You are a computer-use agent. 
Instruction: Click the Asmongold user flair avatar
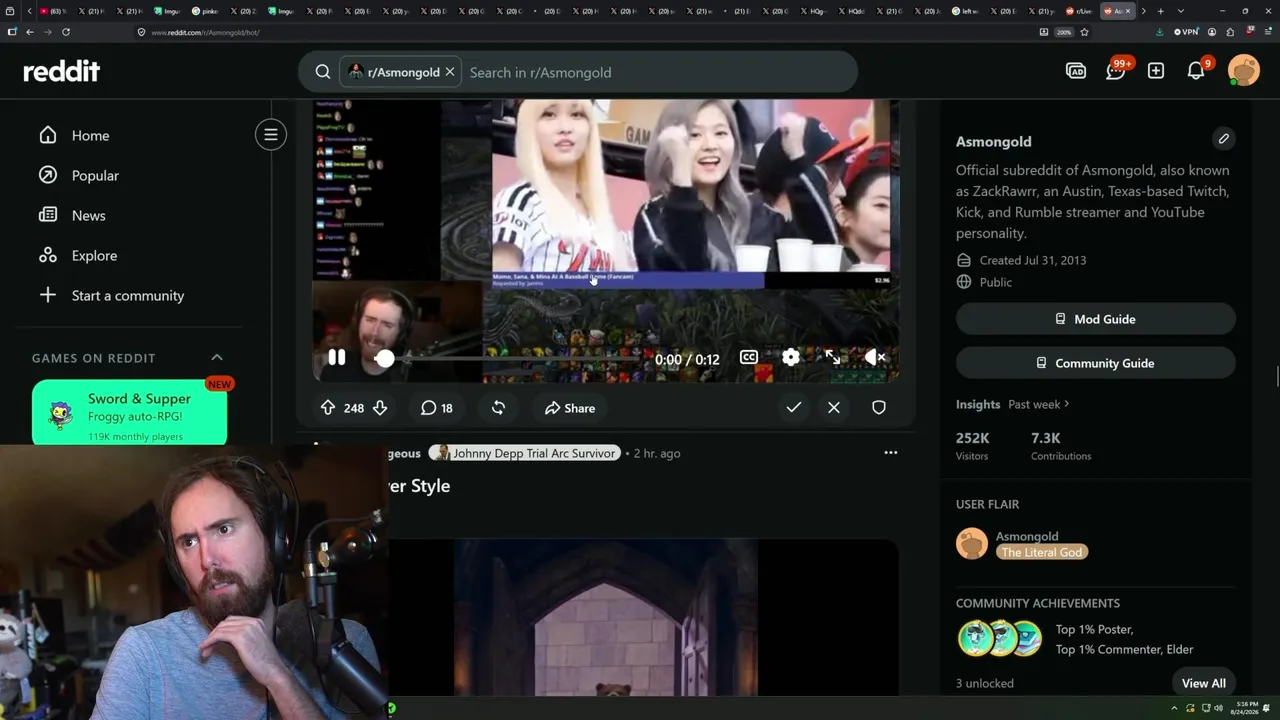[x=972, y=544]
